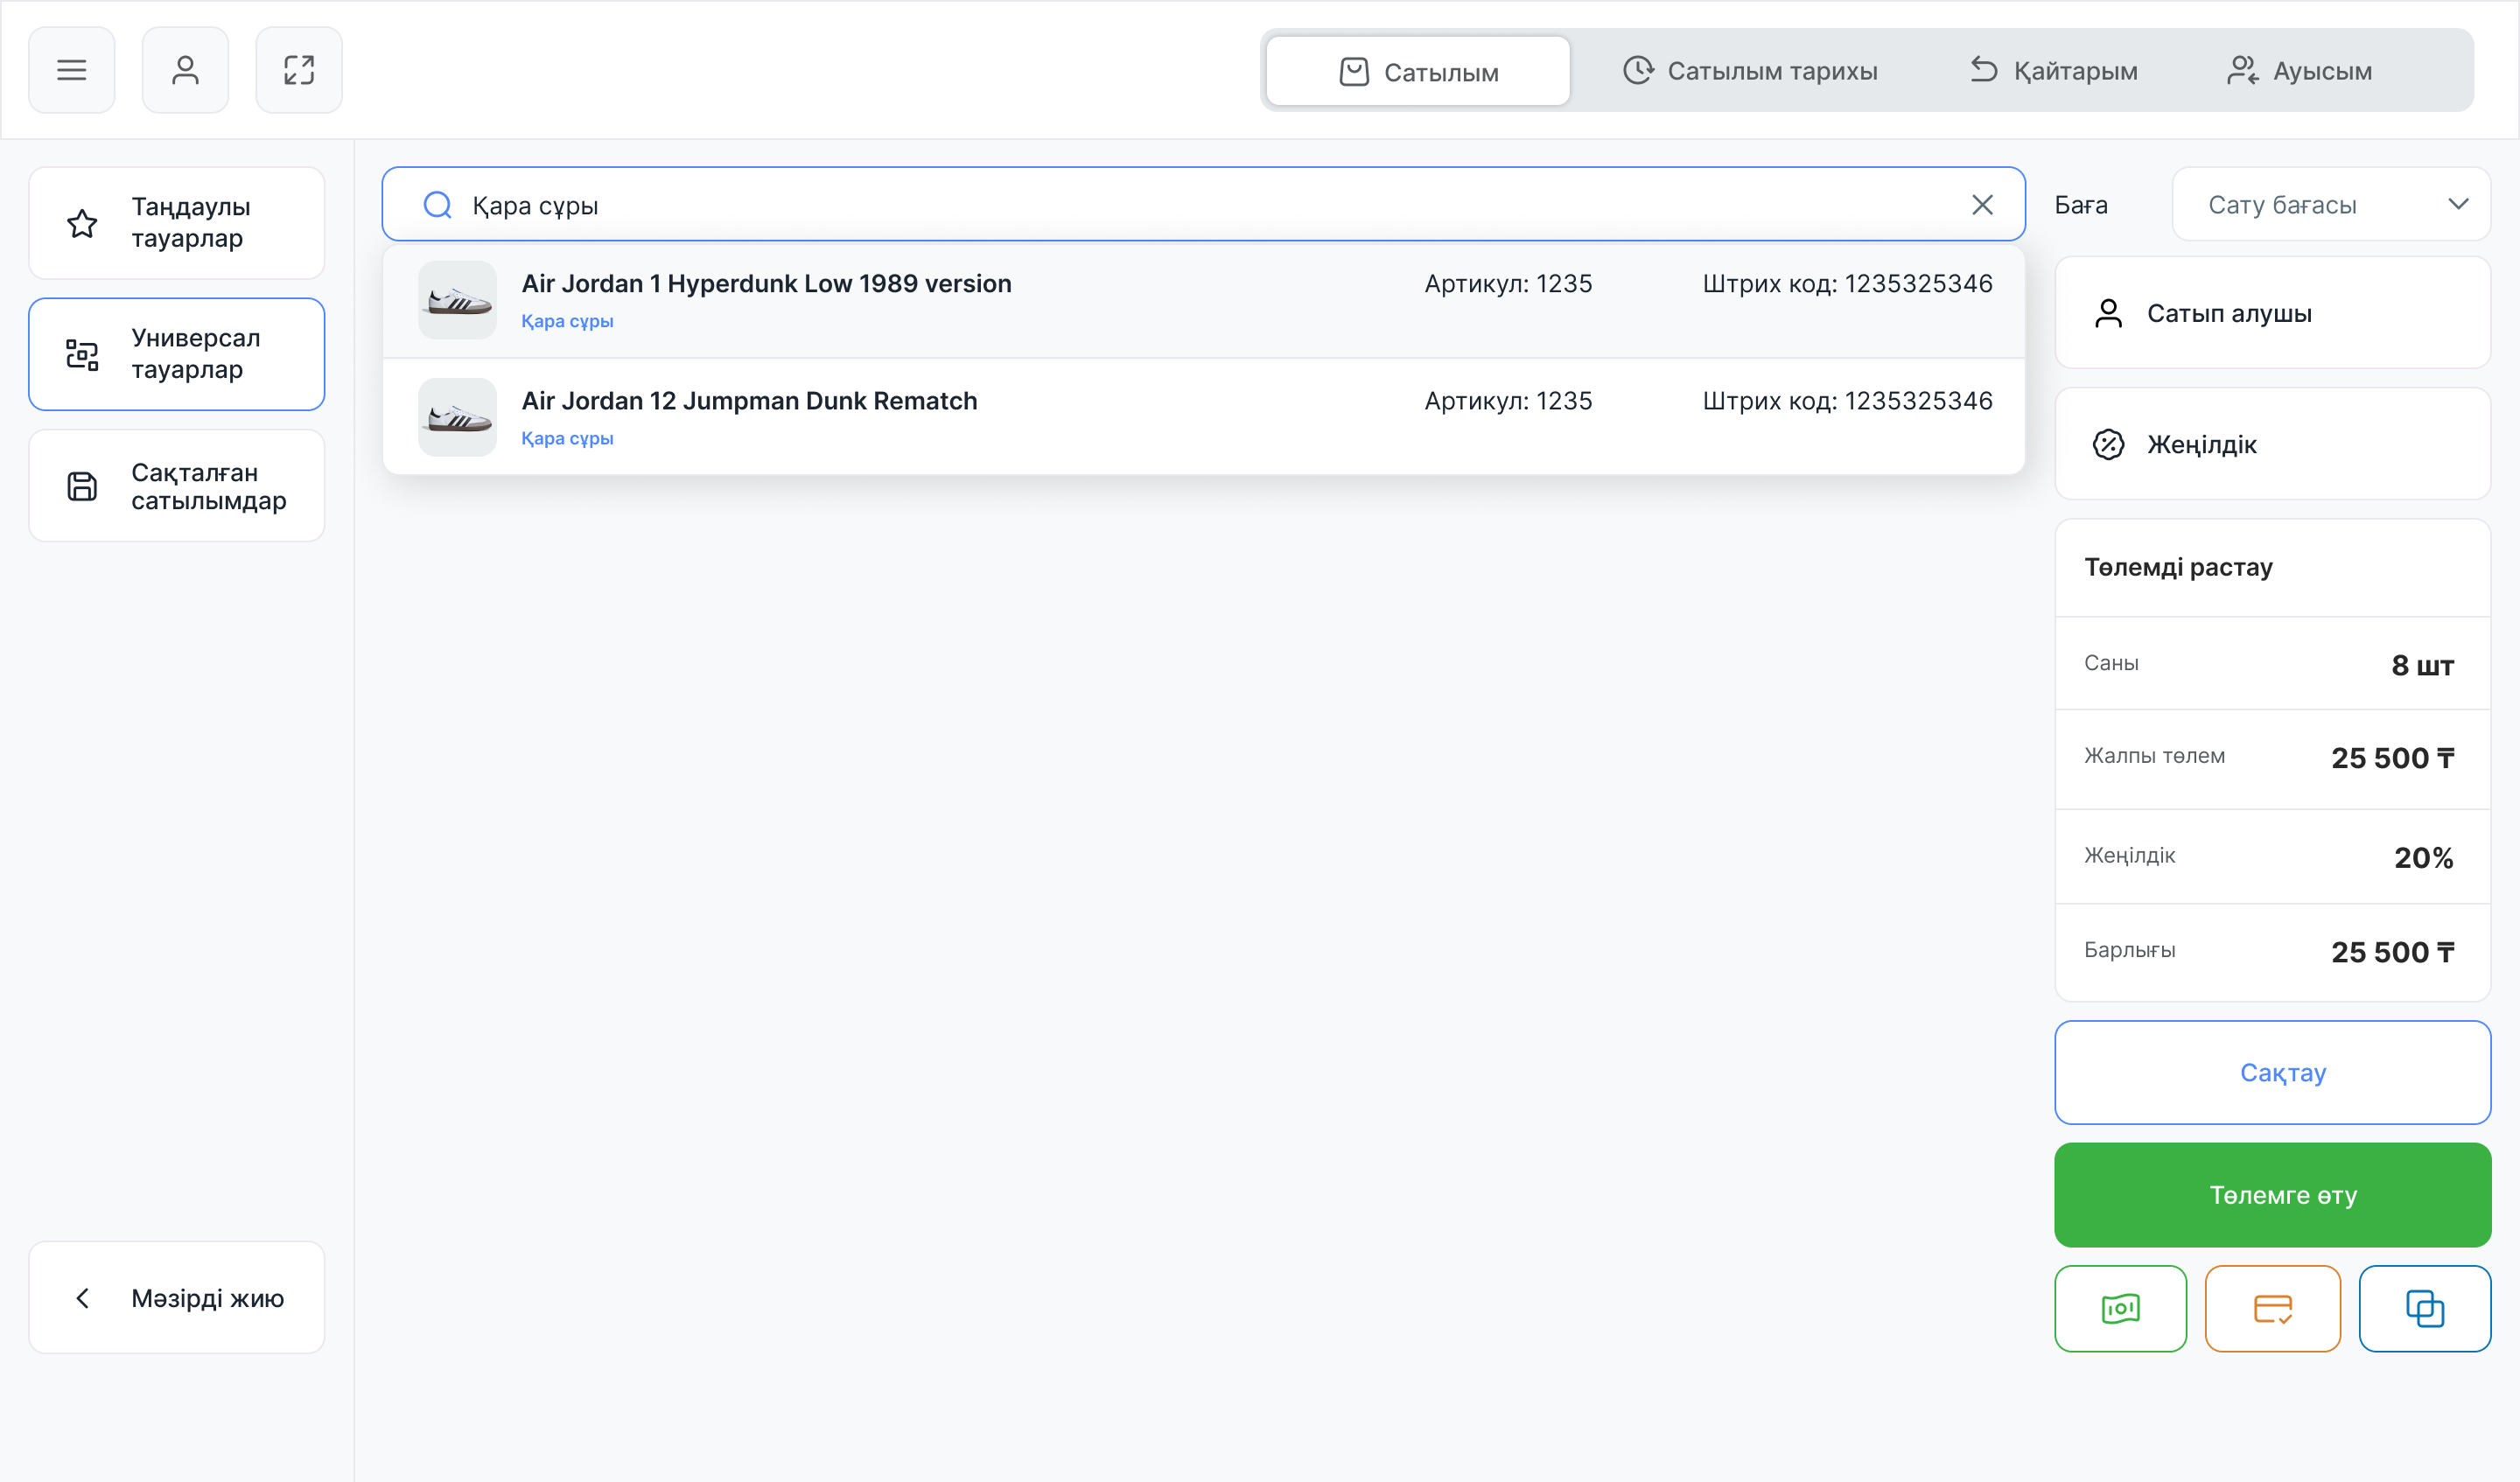Select Air Jordan 12 Jumpman Dunk Rematch
The image size is (2520, 1482).
pyautogui.click(x=1204, y=417)
